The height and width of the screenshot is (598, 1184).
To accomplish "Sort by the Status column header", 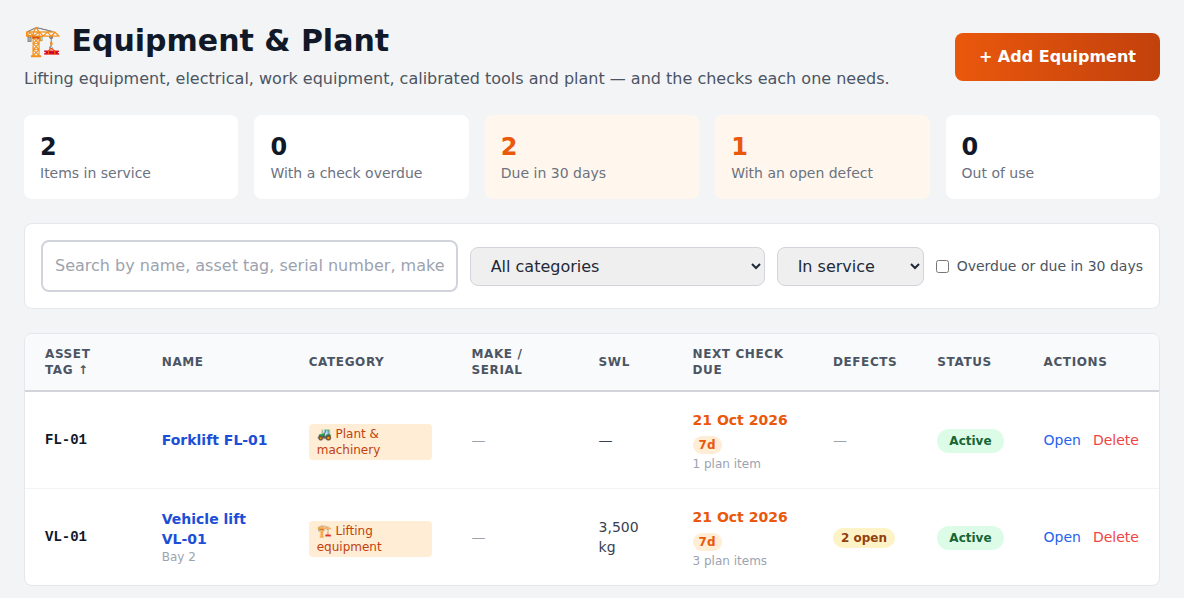I will click(964, 362).
